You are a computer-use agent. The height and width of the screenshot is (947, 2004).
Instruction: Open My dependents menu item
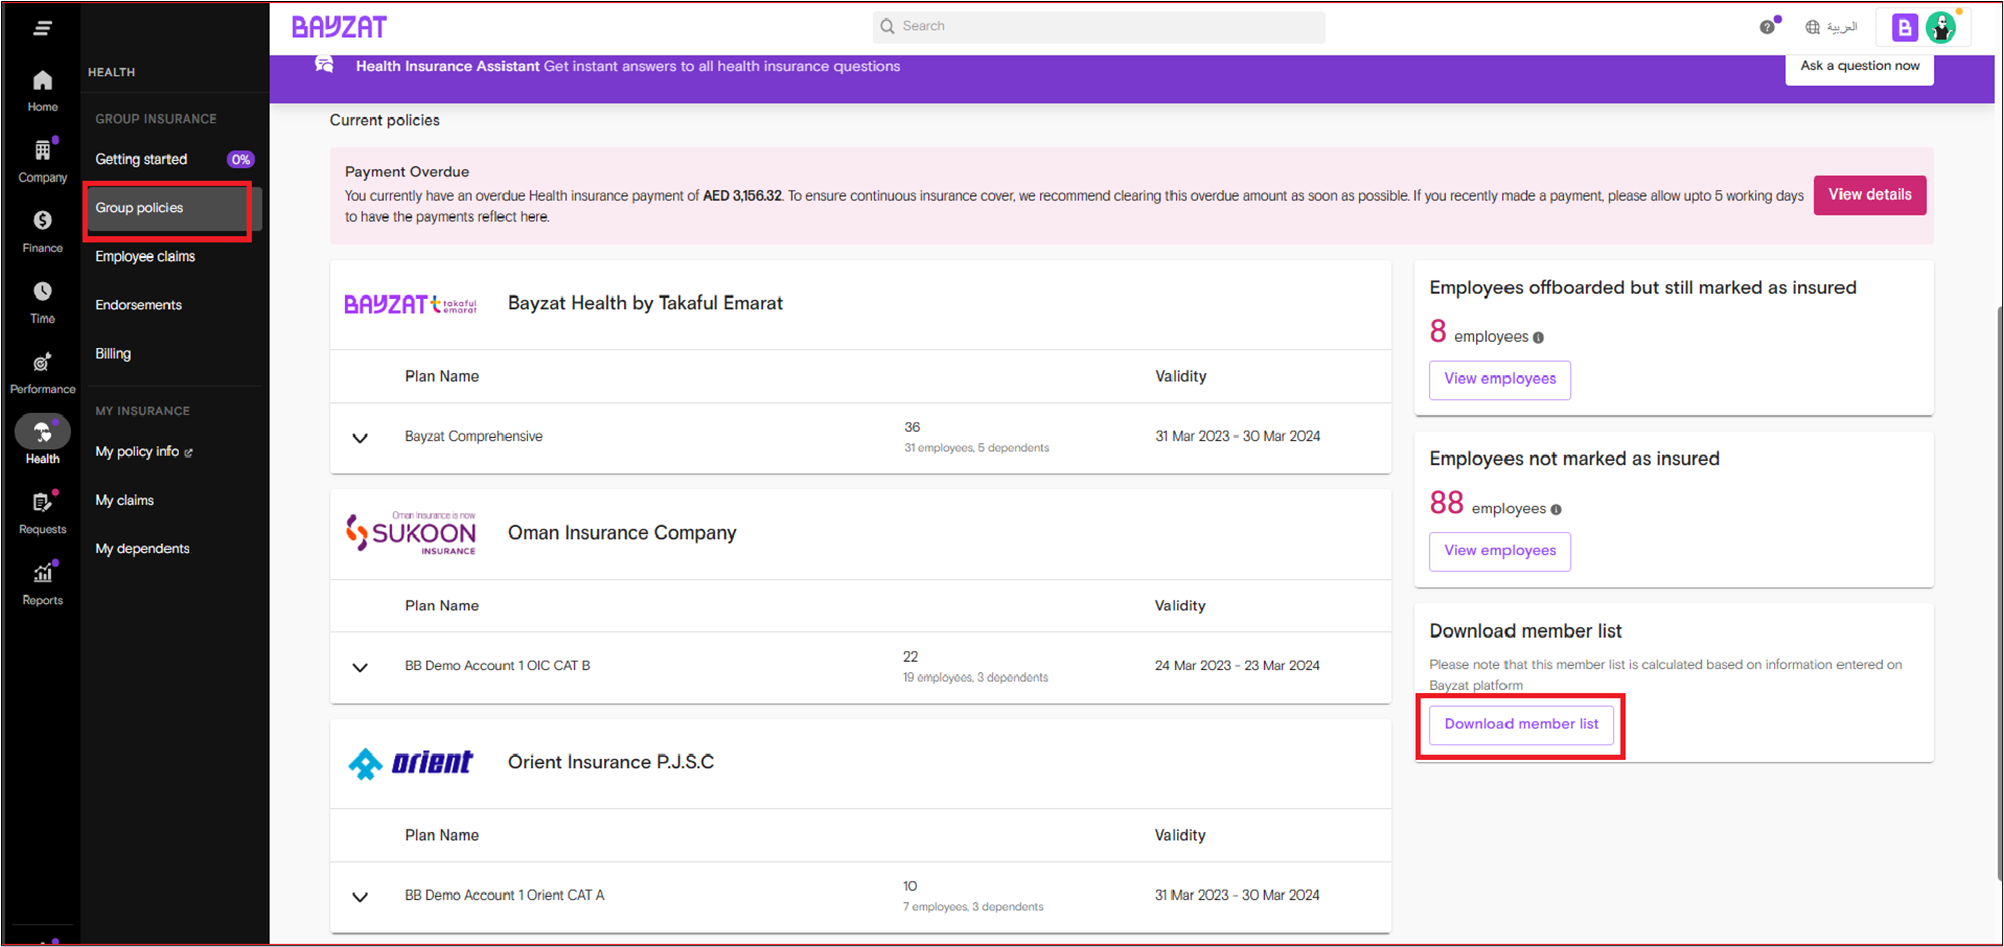pos(142,549)
